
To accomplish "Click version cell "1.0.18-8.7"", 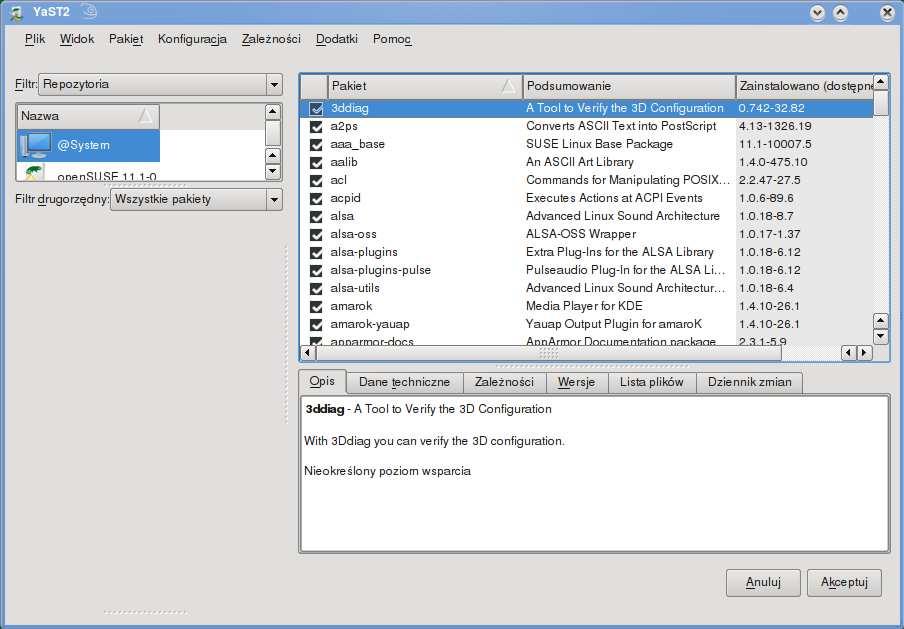I will 766,216.
